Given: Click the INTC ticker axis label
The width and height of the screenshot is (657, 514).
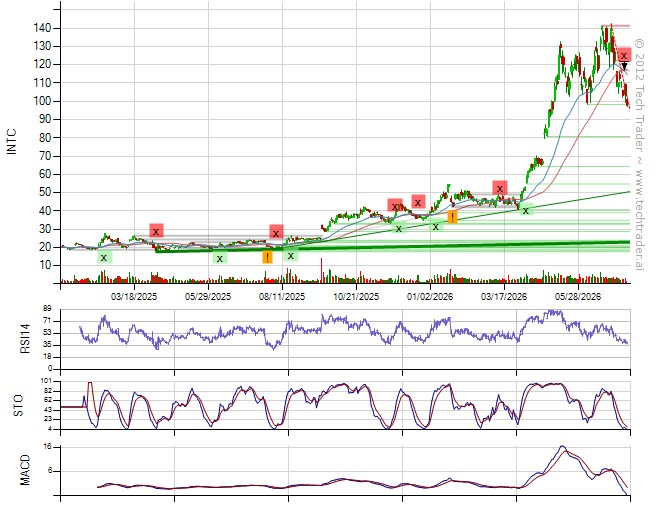Looking at the screenshot, I should point(12,142).
